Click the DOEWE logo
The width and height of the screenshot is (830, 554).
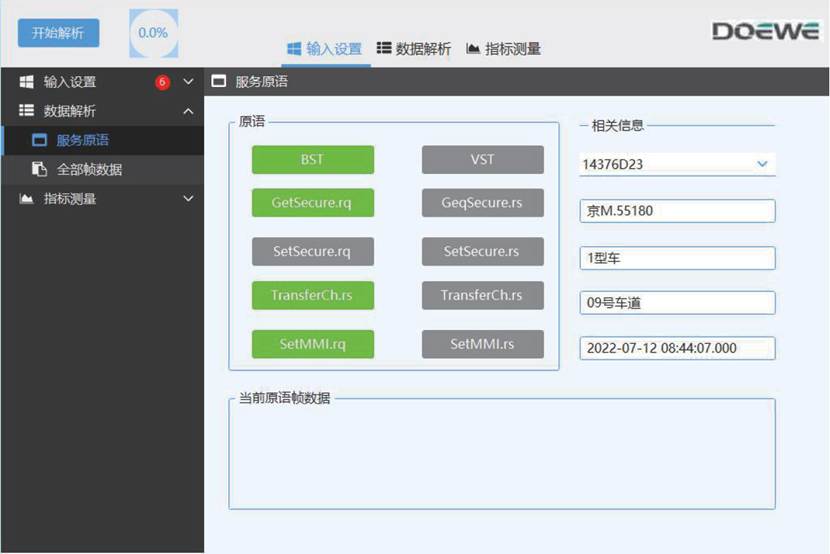(765, 31)
